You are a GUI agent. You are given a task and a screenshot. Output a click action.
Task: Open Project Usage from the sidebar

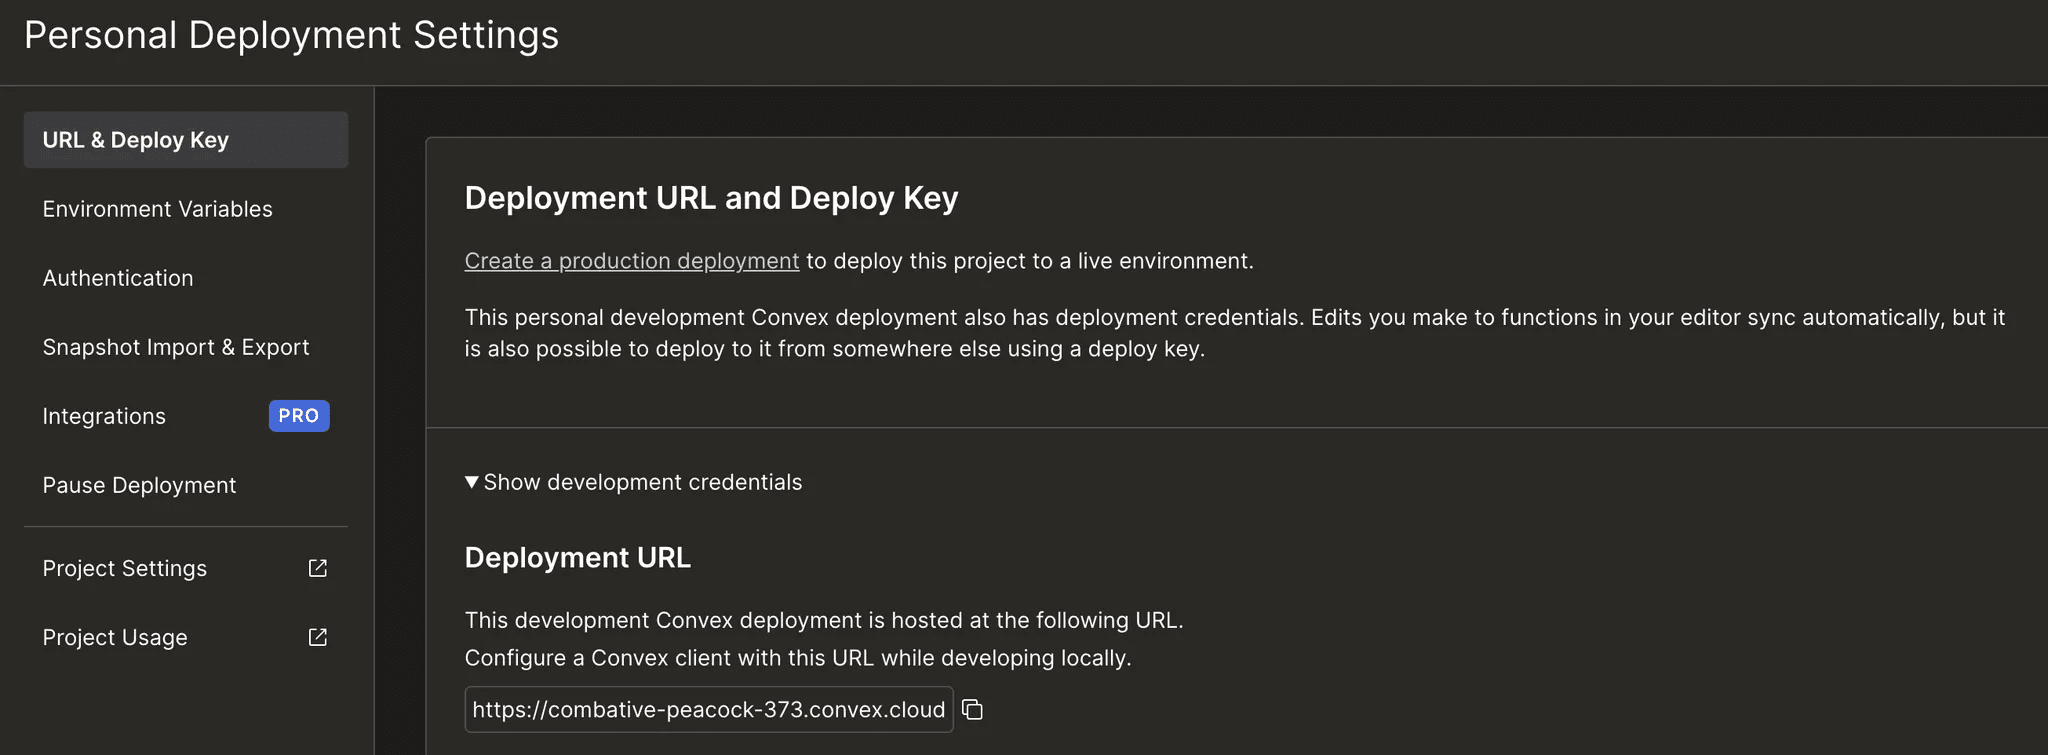115,637
